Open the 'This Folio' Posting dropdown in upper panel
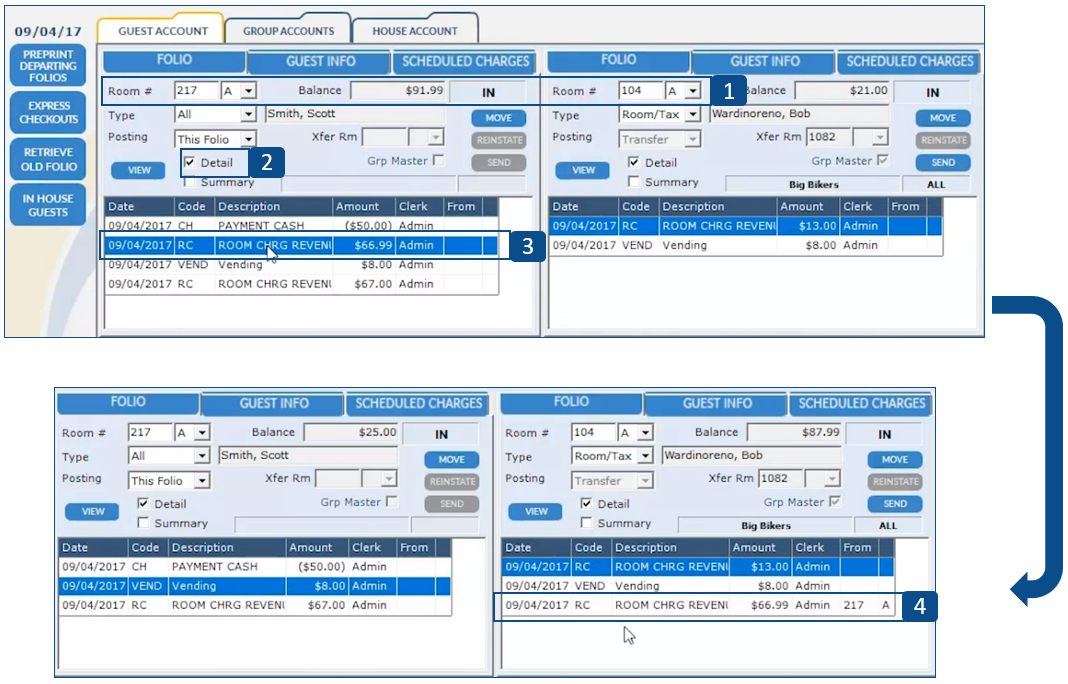This screenshot has height=684, width=1068. [x=246, y=140]
